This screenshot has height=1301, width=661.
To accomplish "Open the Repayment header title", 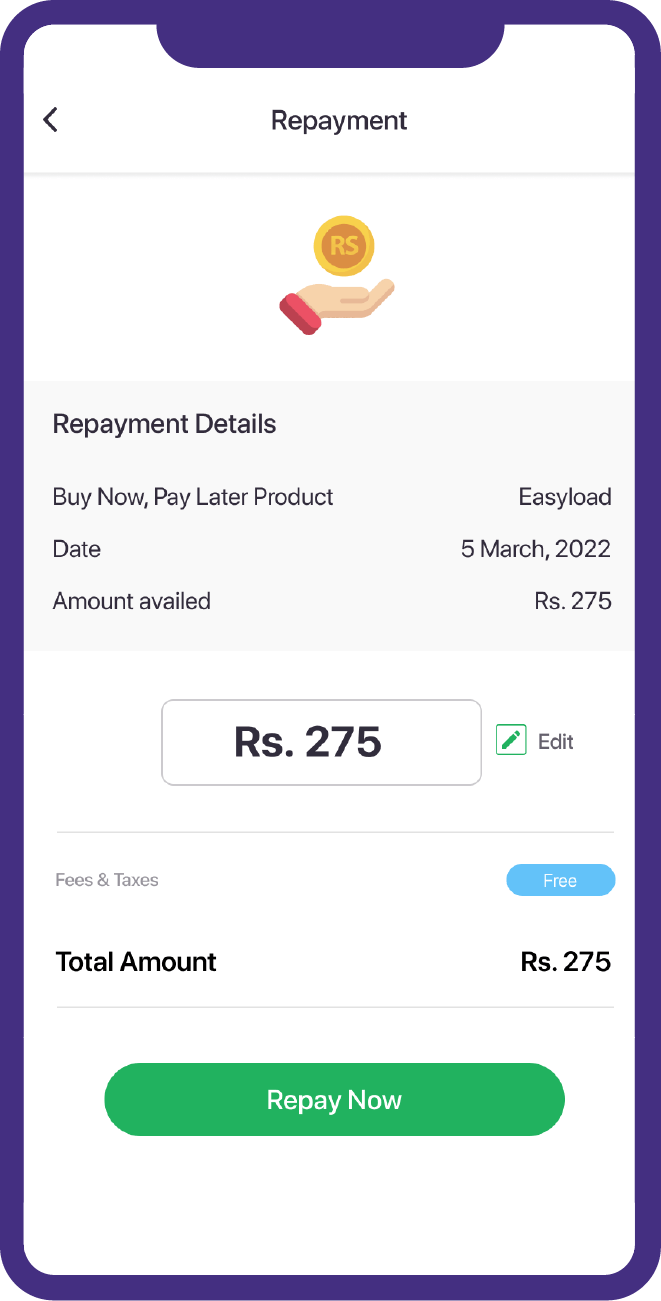I will 338,120.
